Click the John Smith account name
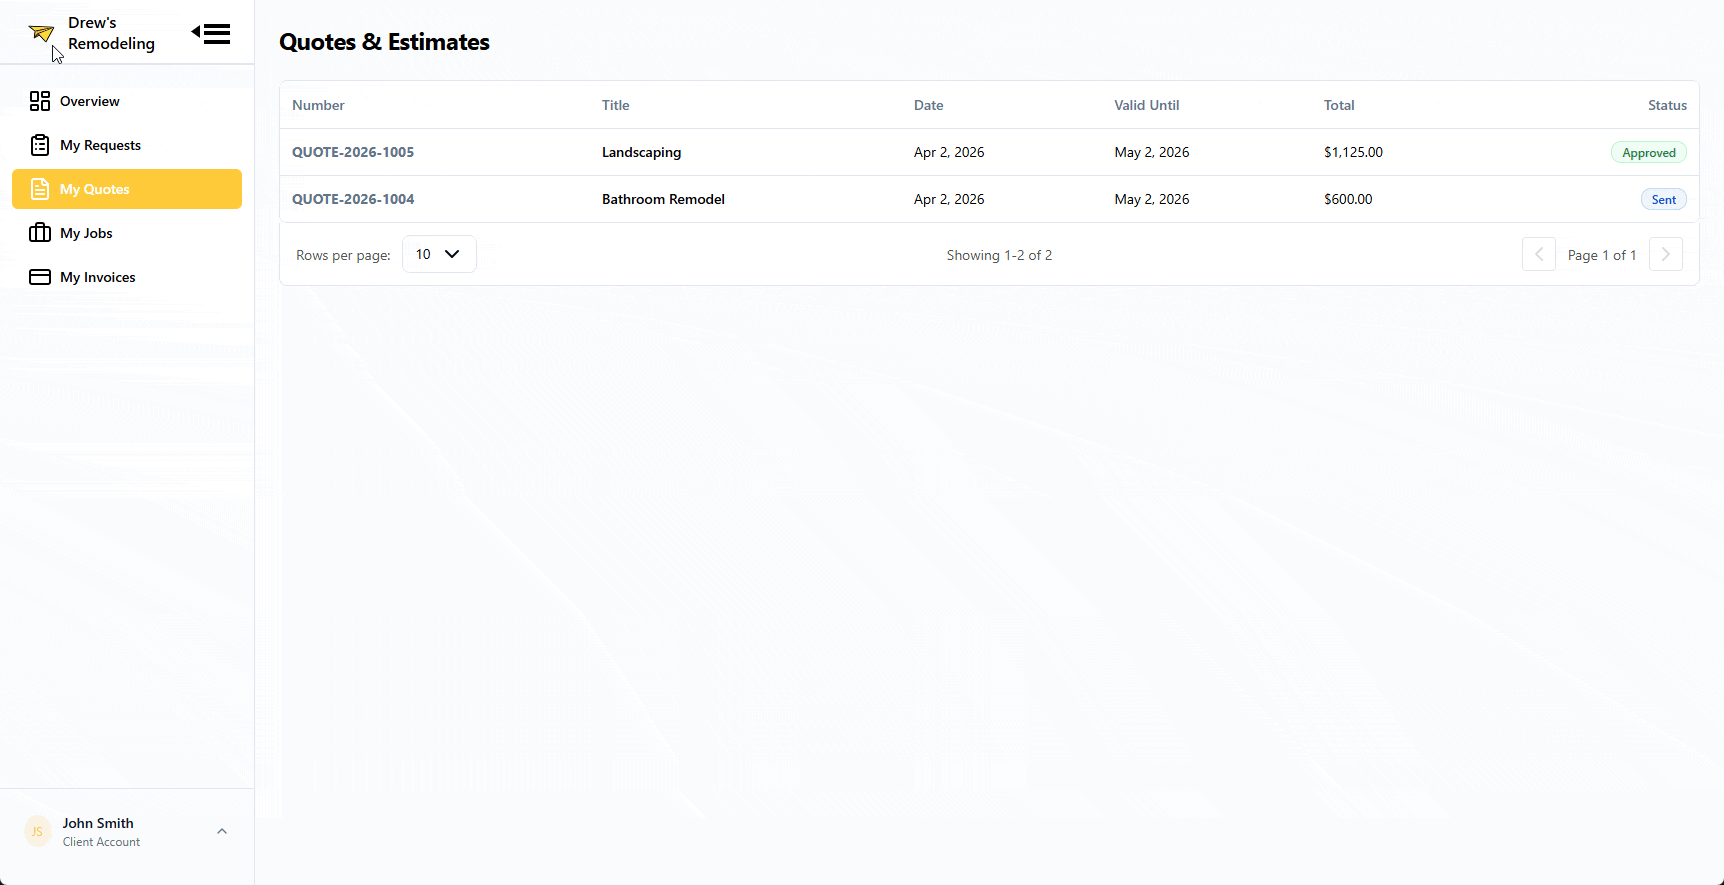This screenshot has height=885, width=1724. [x=98, y=823]
